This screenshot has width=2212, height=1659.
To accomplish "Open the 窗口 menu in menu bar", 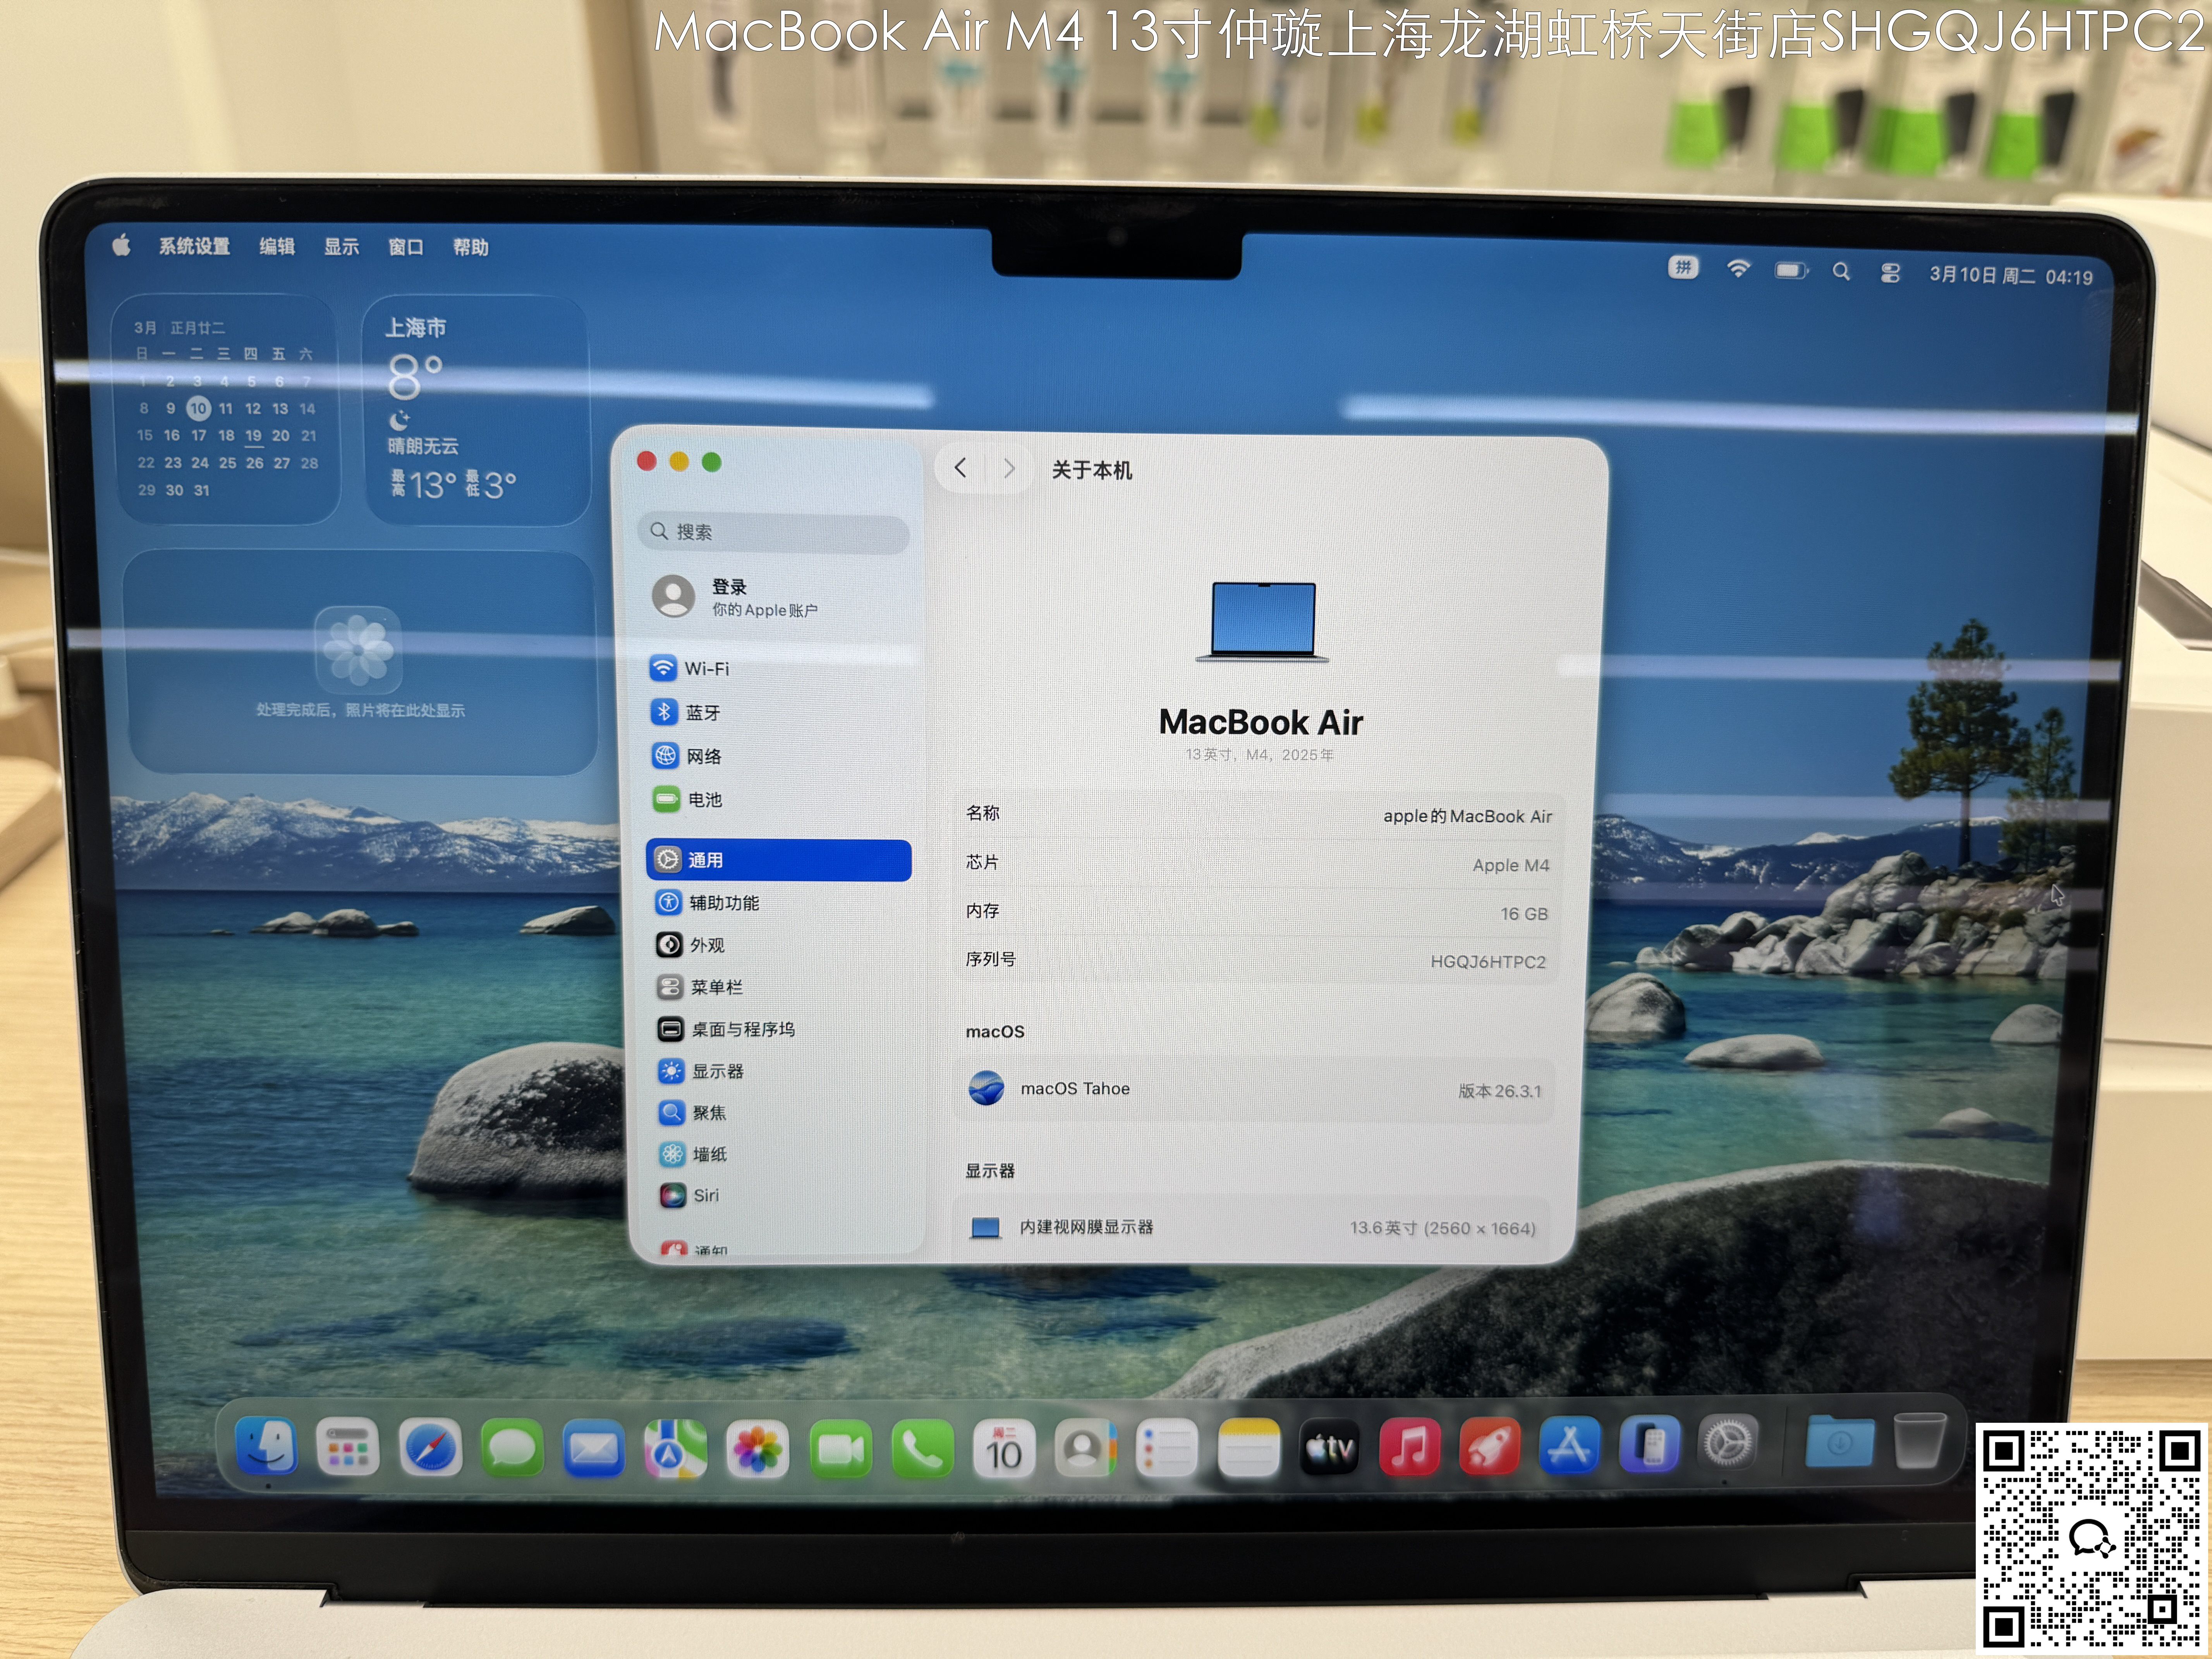I will tap(405, 247).
